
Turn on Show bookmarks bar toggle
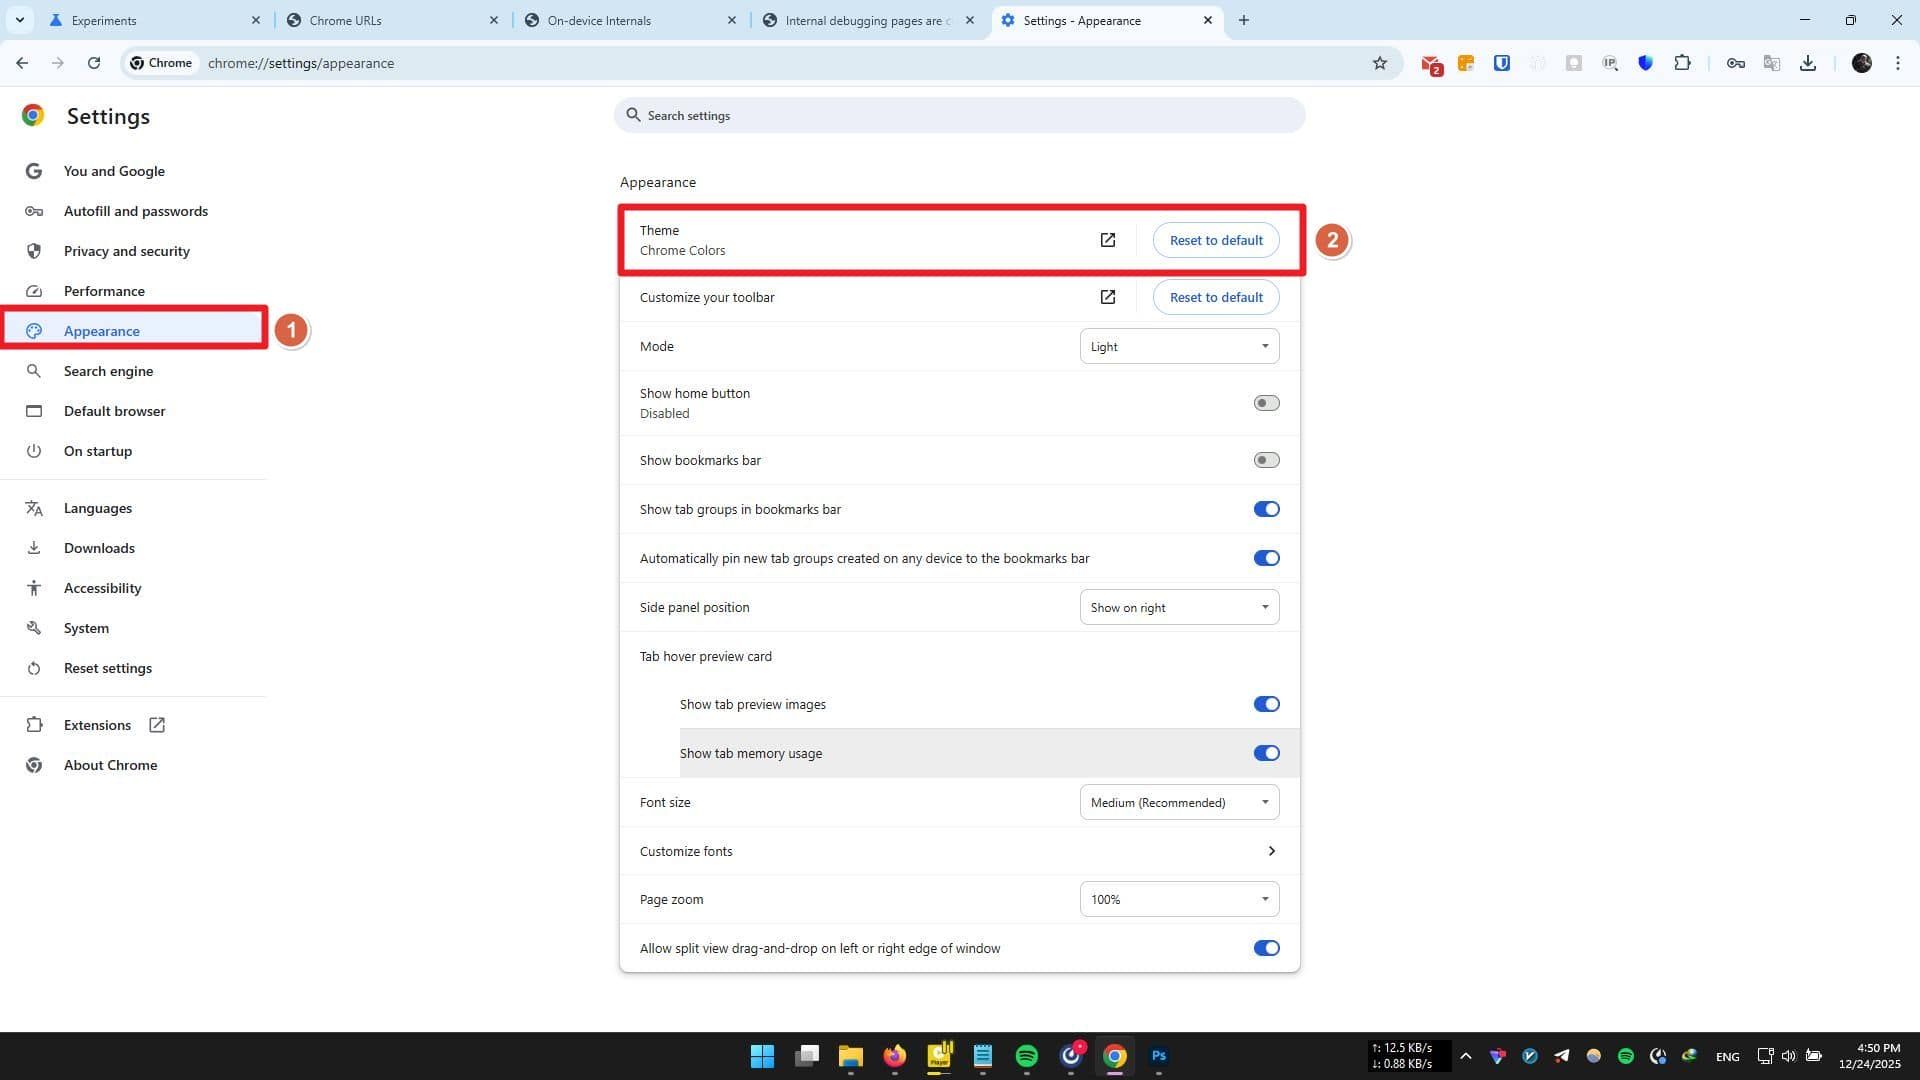pyautogui.click(x=1266, y=460)
